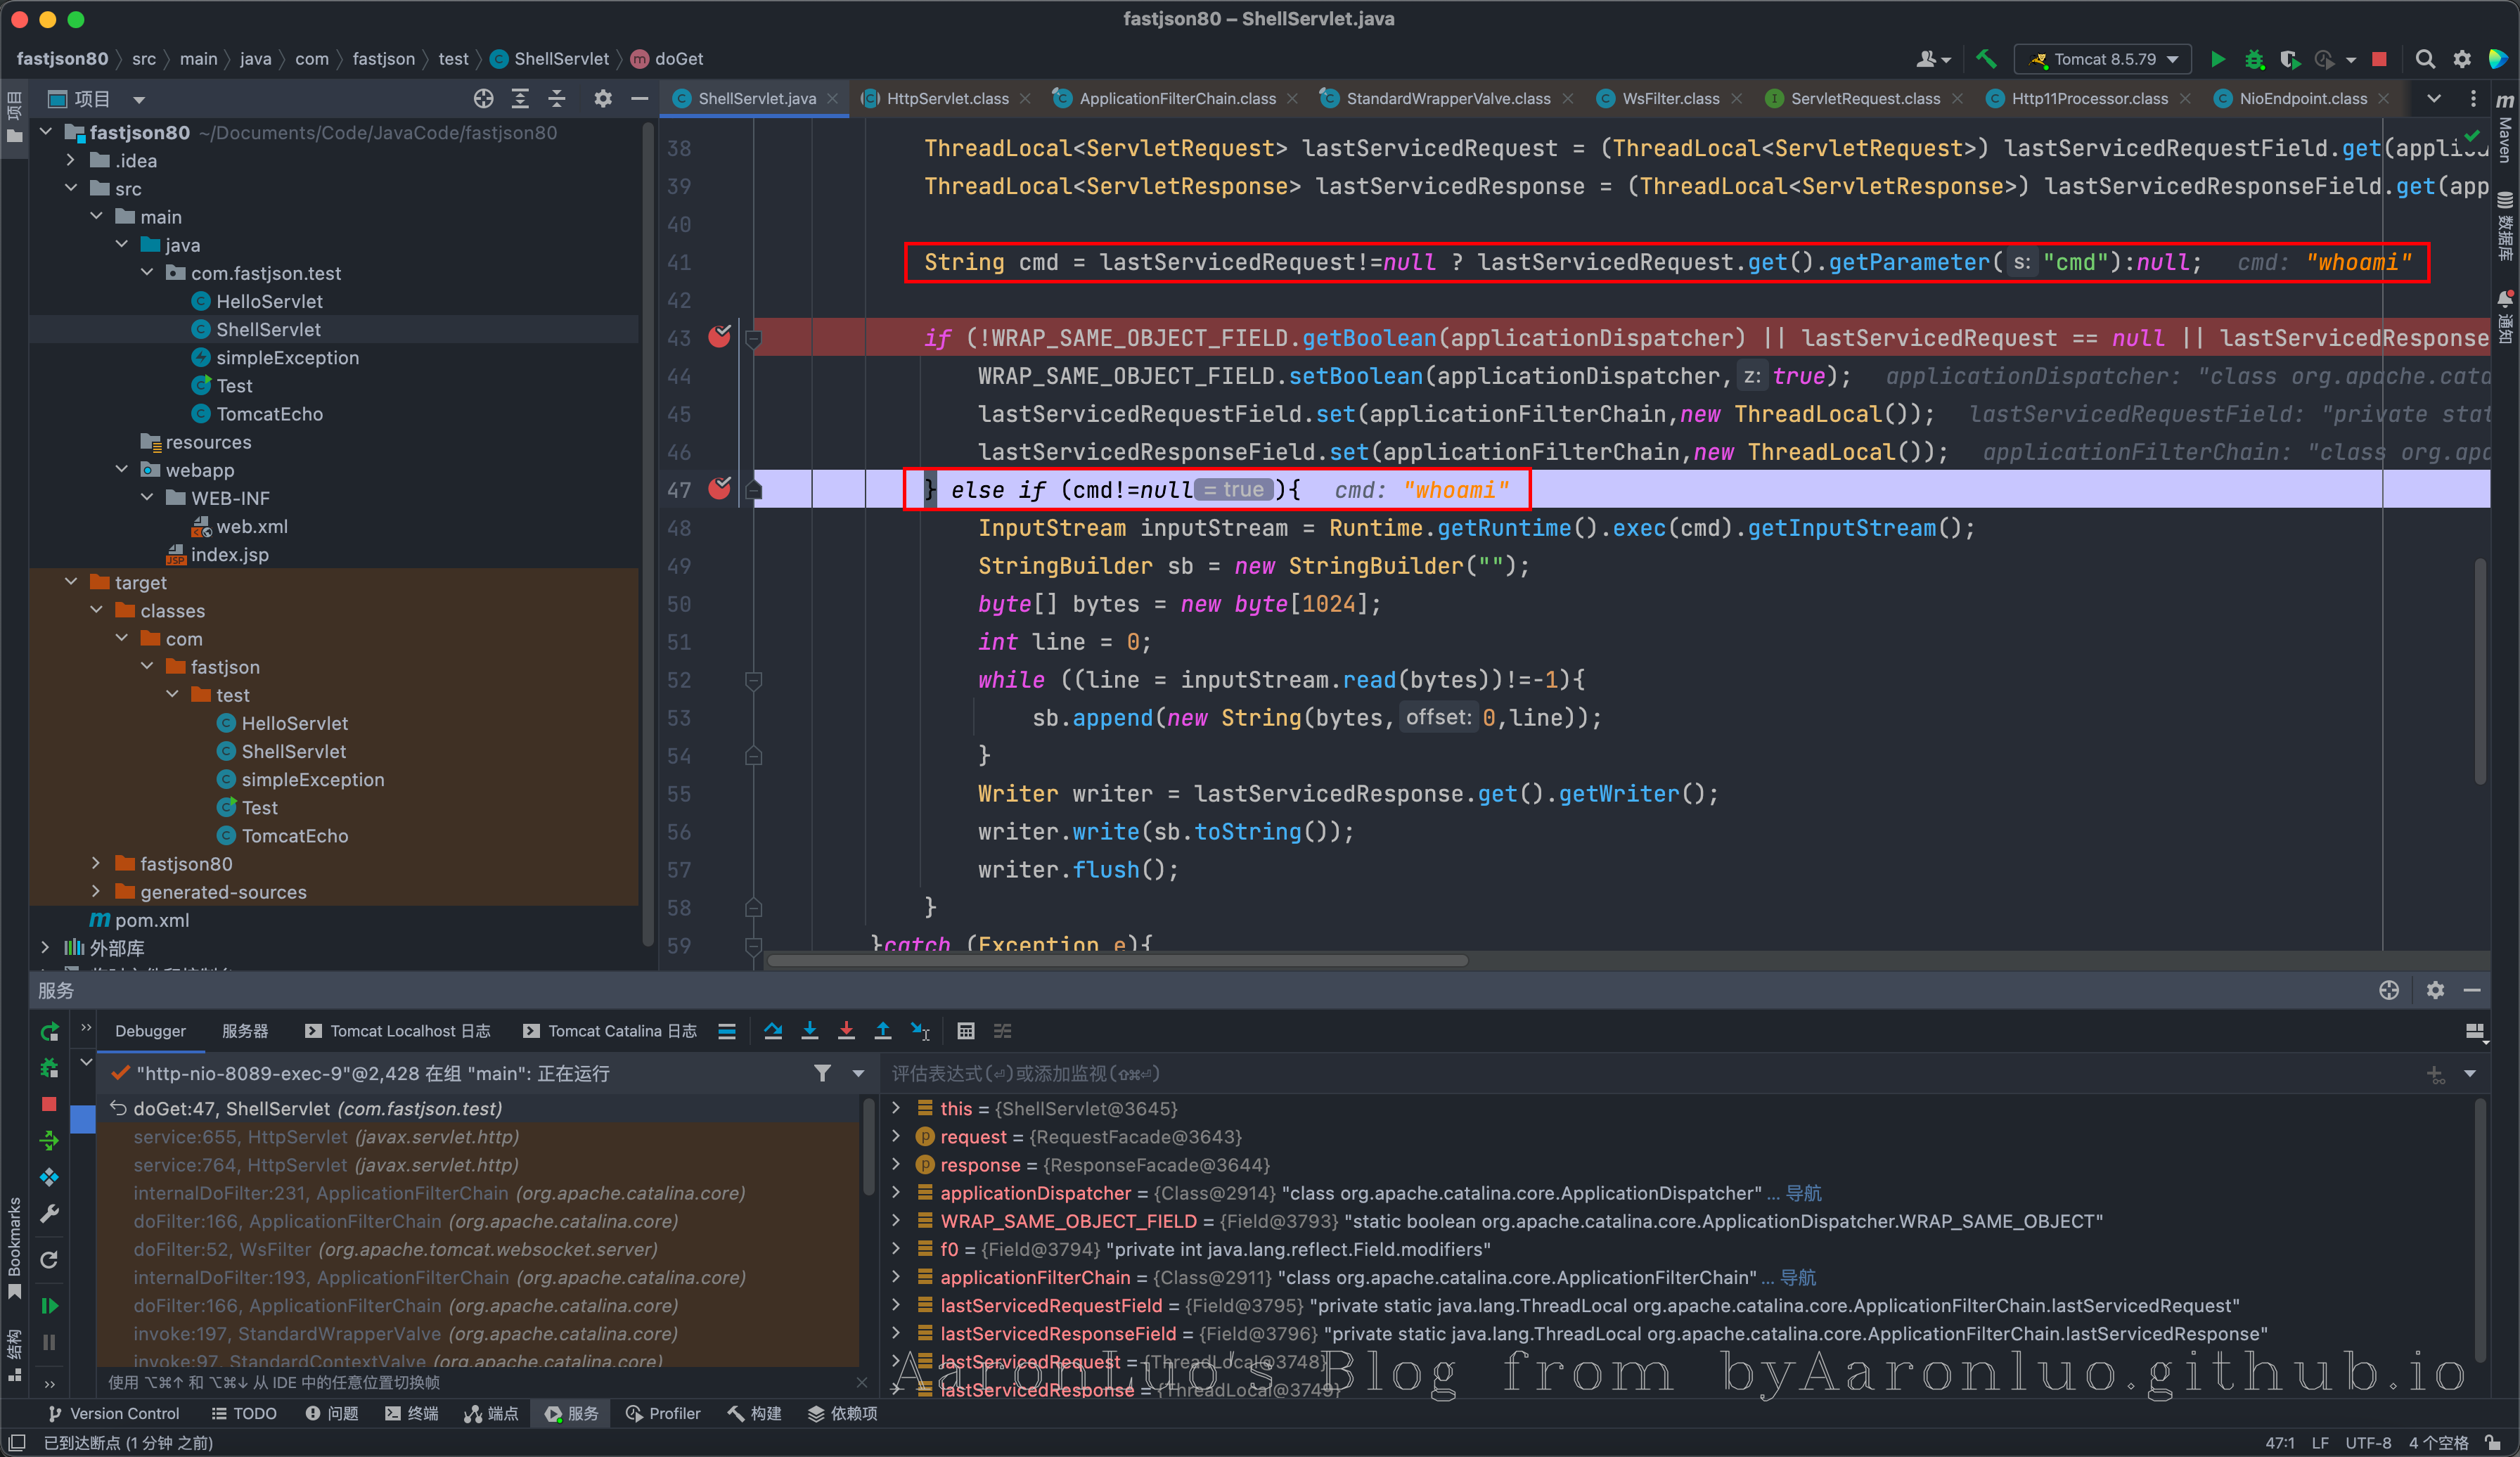The width and height of the screenshot is (2520, 1457).
Task: Select frame service:655, HttpServlet
Action: pos(326,1137)
